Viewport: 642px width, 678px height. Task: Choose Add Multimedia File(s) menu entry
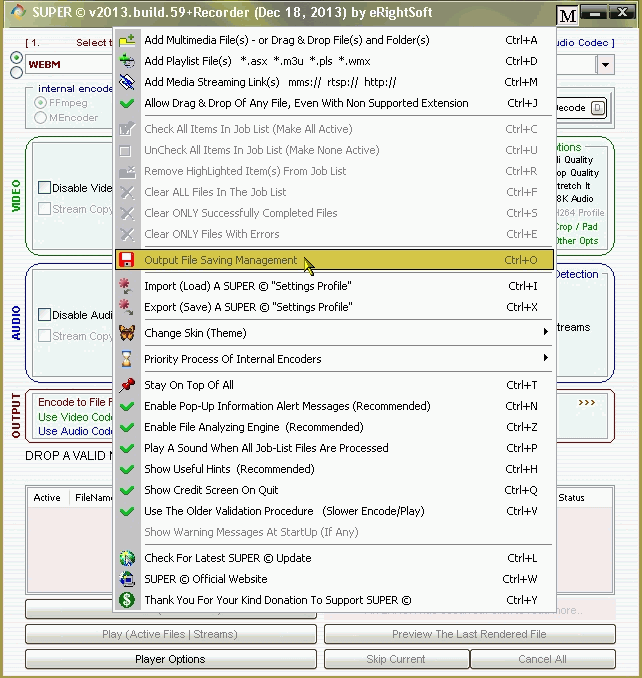[334, 40]
